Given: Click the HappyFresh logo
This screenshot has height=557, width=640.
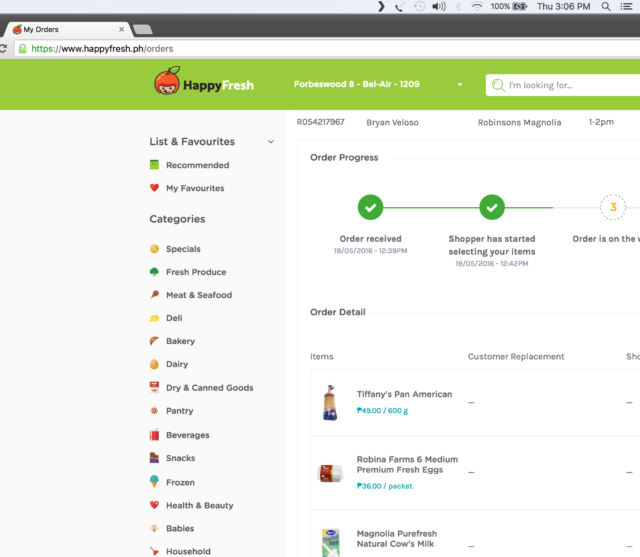Looking at the screenshot, I should (x=204, y=81).
